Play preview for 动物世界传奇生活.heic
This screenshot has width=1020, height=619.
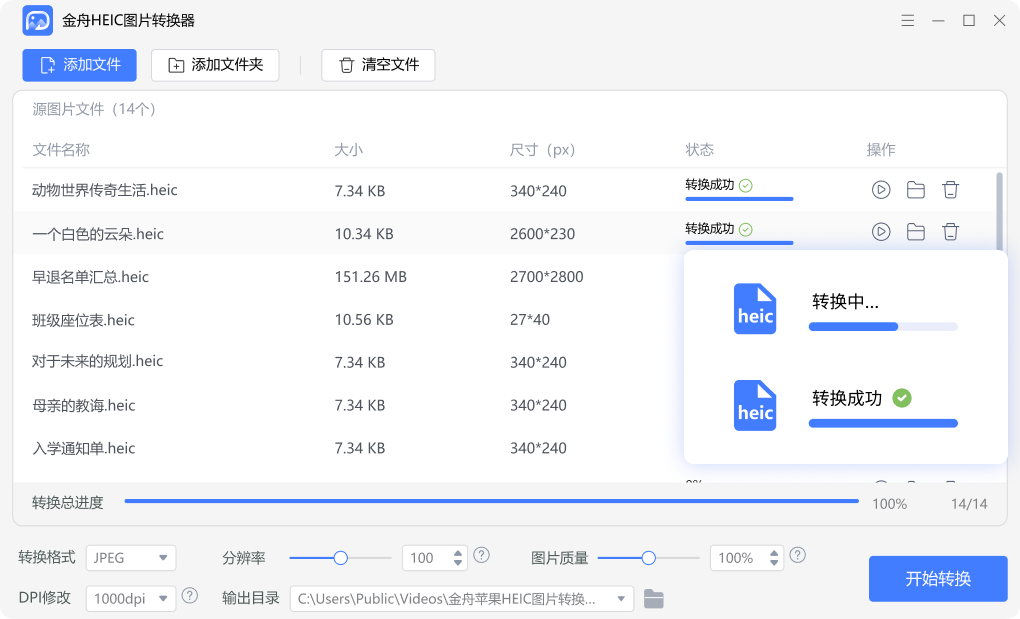[x=880, y=189]
